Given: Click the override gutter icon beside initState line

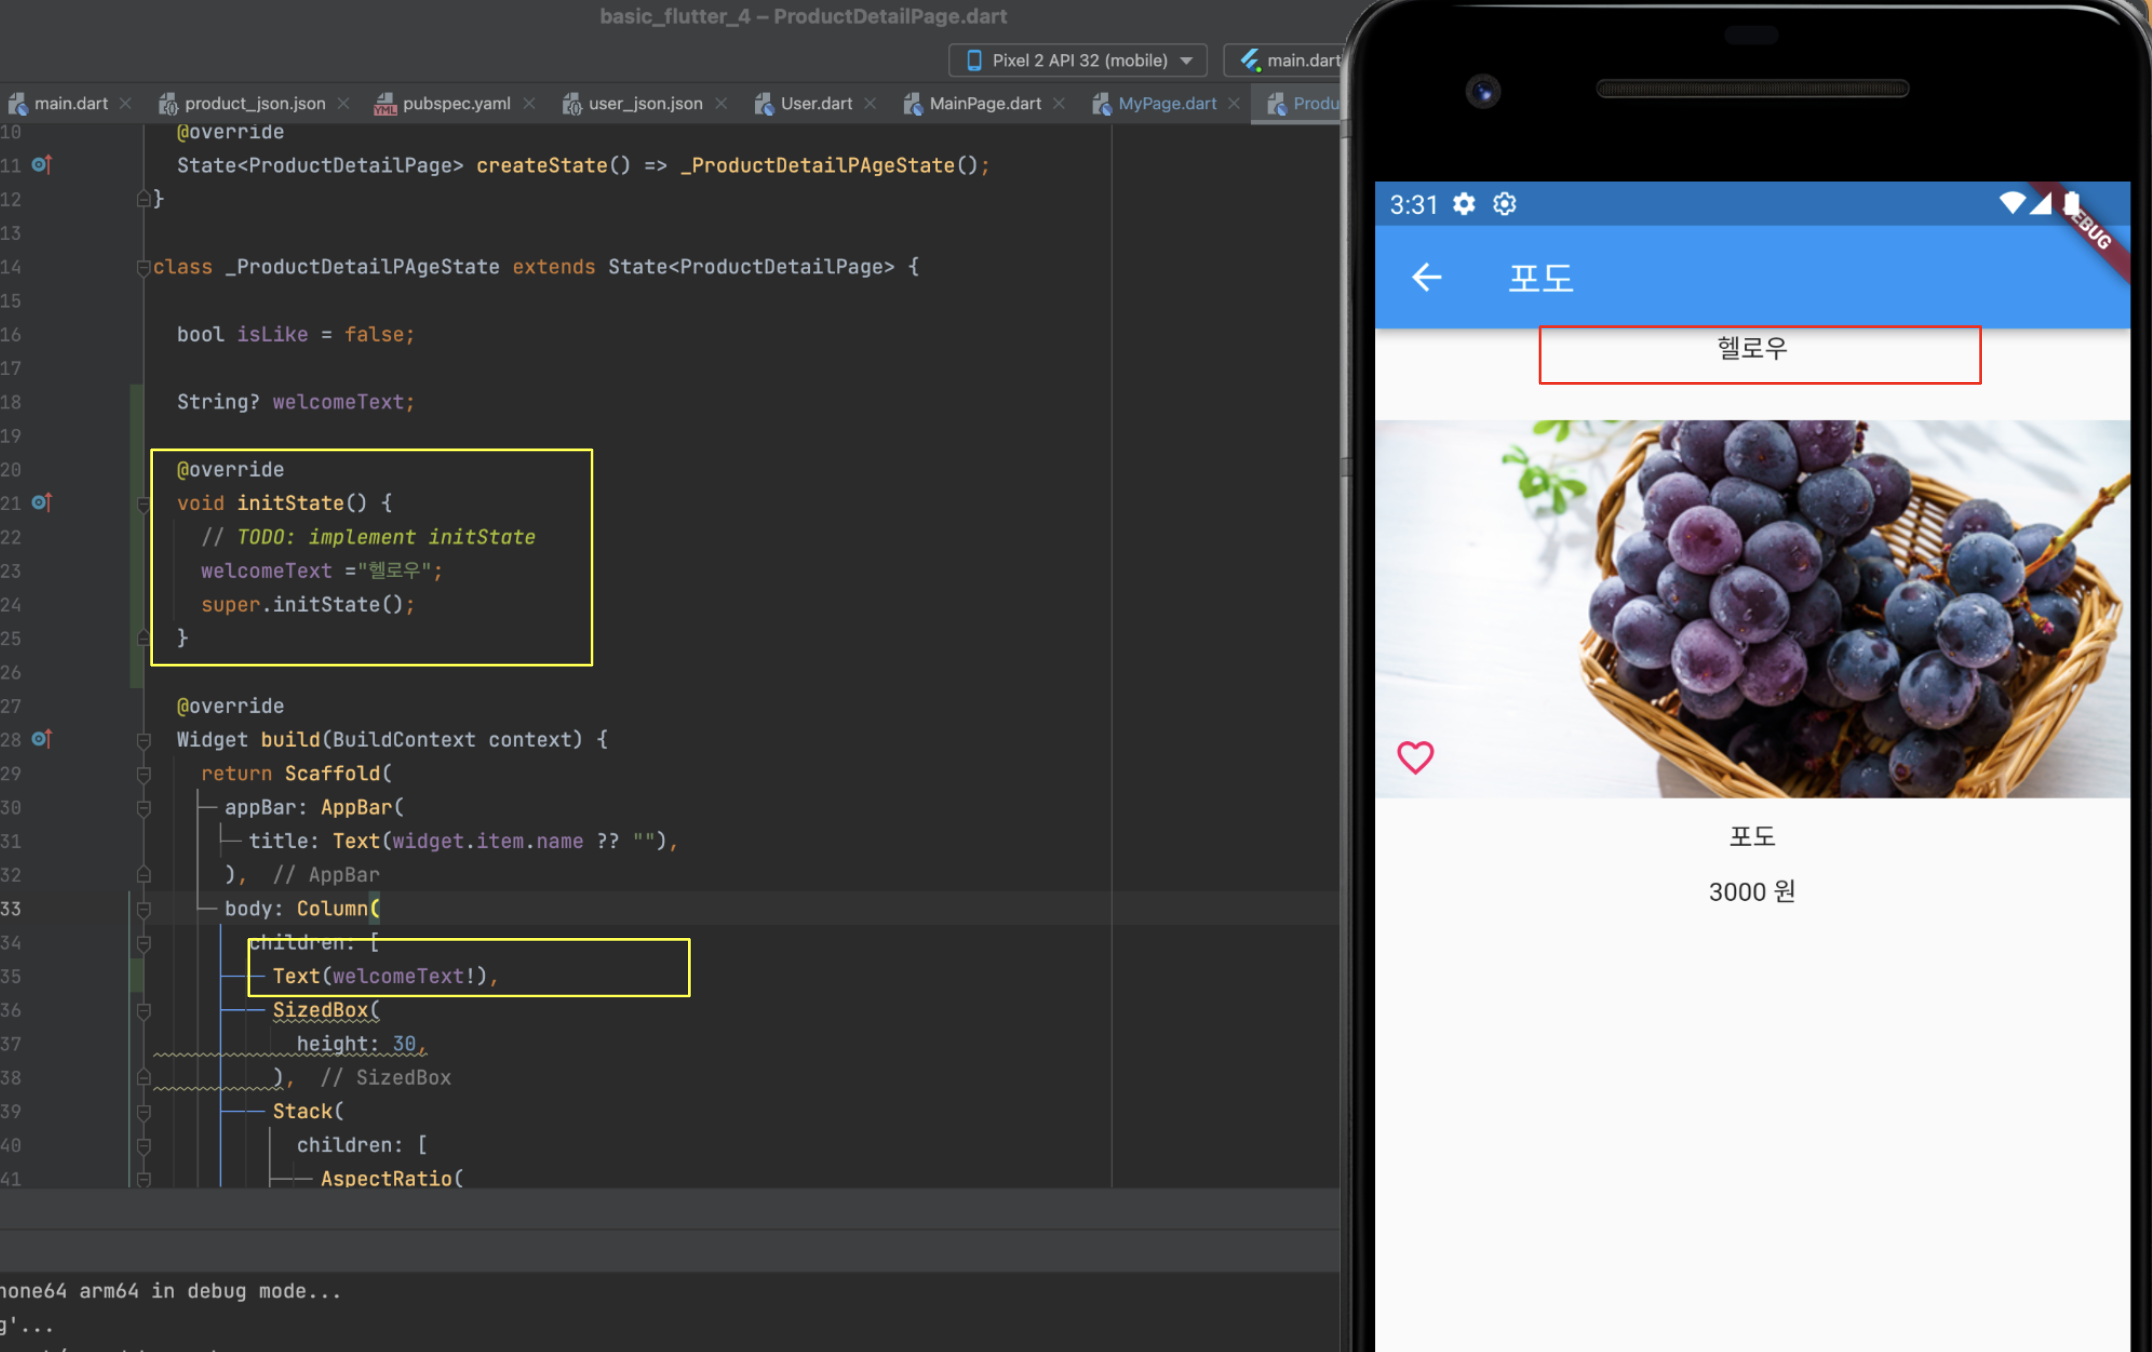Looking at the screenshot, I should click(x=42, y=502).
